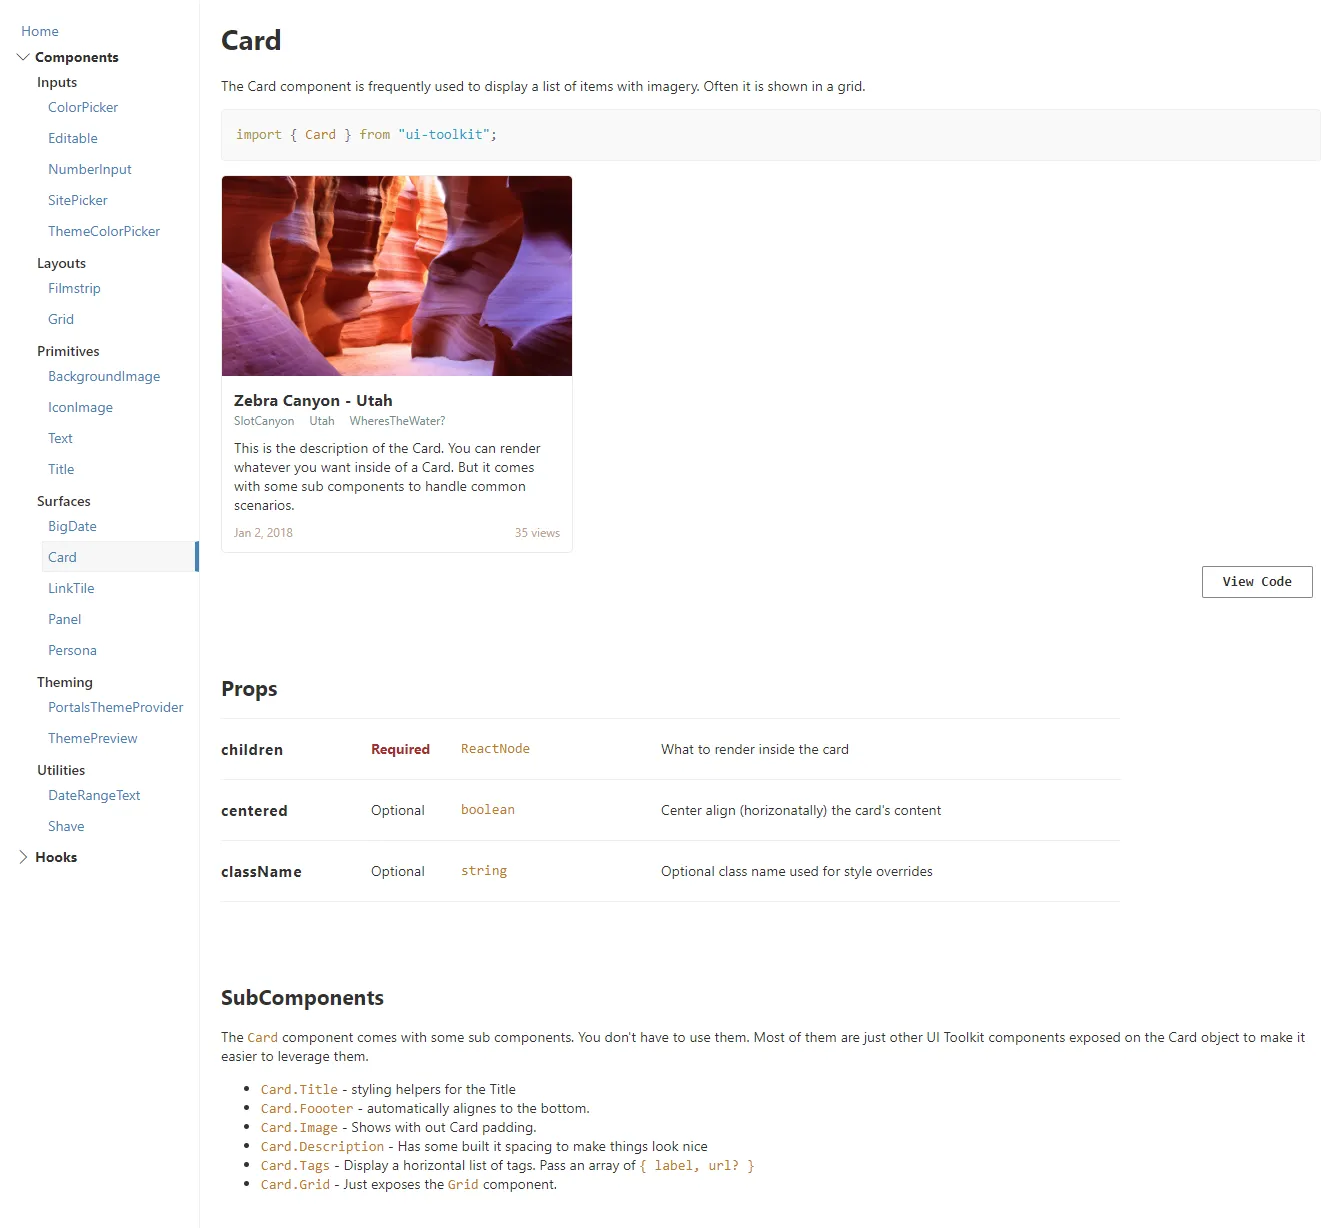The width and height of the screenshot is (1332, 1228).
Task: Open the Text primitive page
Action: (x=60, y=438)
